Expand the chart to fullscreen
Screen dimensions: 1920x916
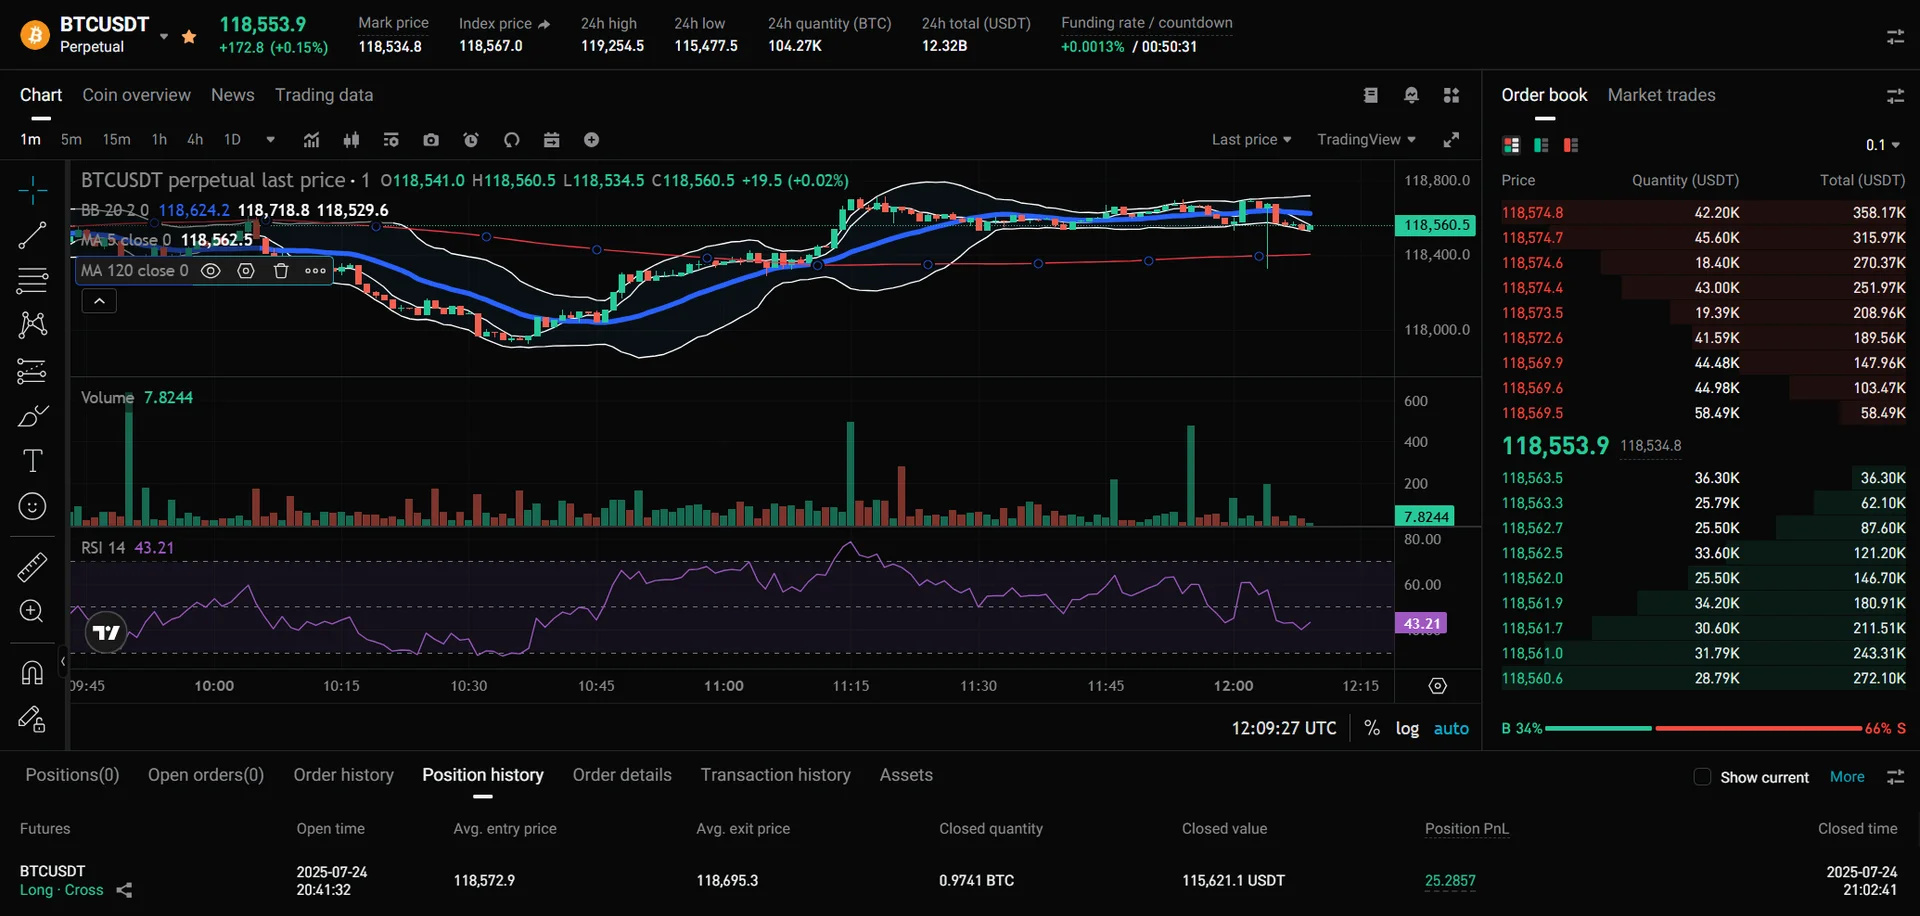pyautogui.click(x=1451, y=140)
